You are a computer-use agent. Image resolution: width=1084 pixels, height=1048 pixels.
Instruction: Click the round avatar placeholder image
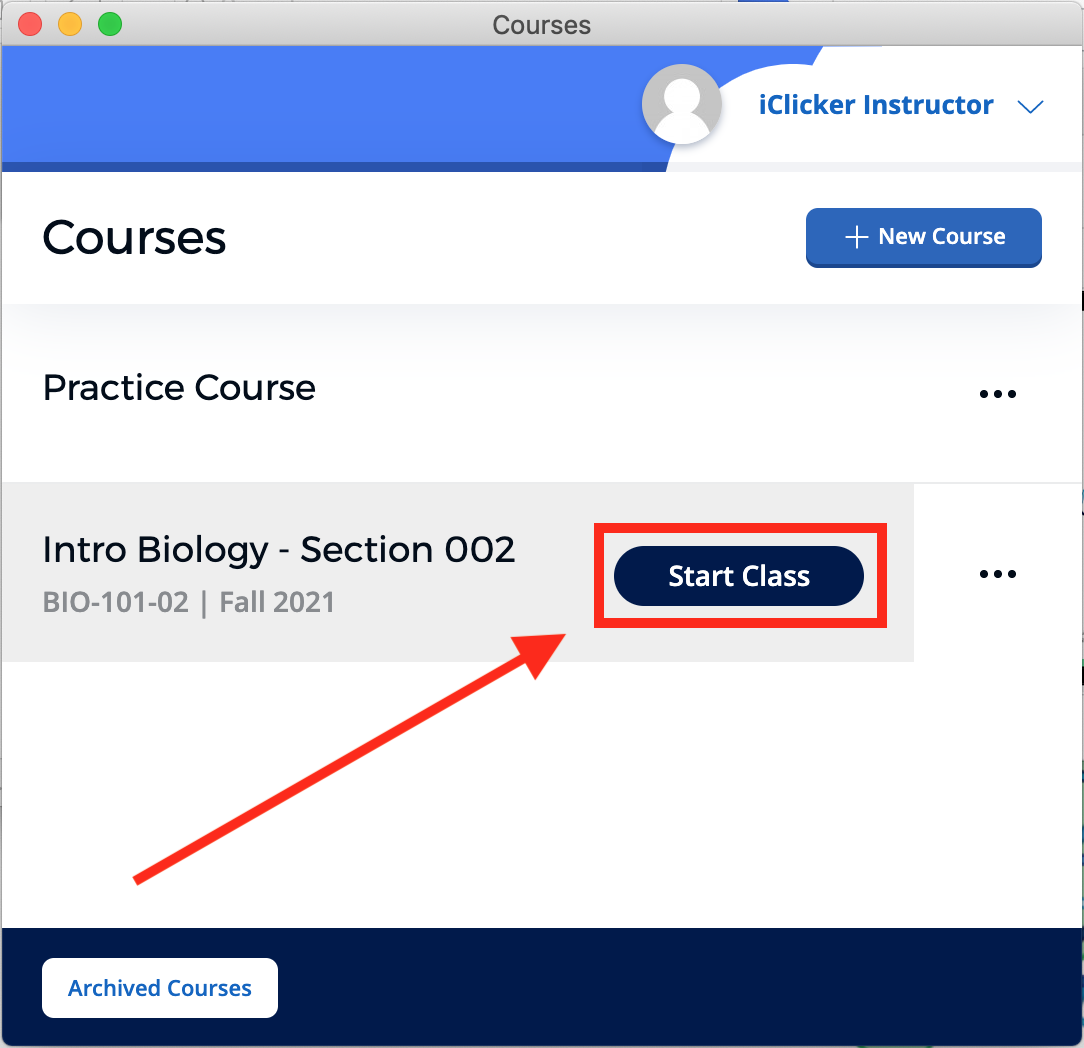[681, 104]
